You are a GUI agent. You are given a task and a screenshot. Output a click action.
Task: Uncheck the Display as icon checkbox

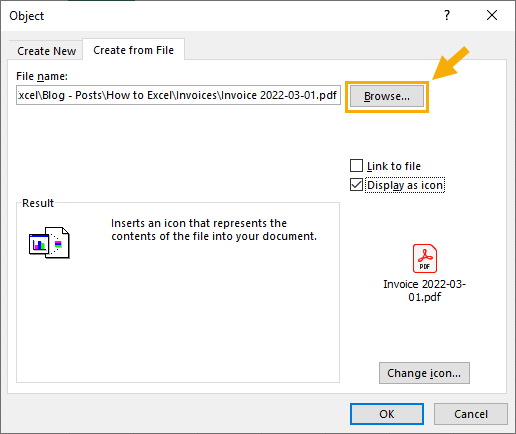click(356, 185)
